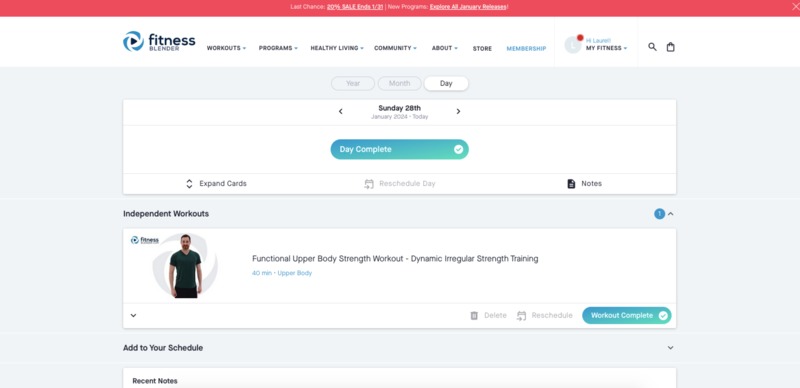Go to previous day arrow
The image size is (800, 388).
[341, 111]
